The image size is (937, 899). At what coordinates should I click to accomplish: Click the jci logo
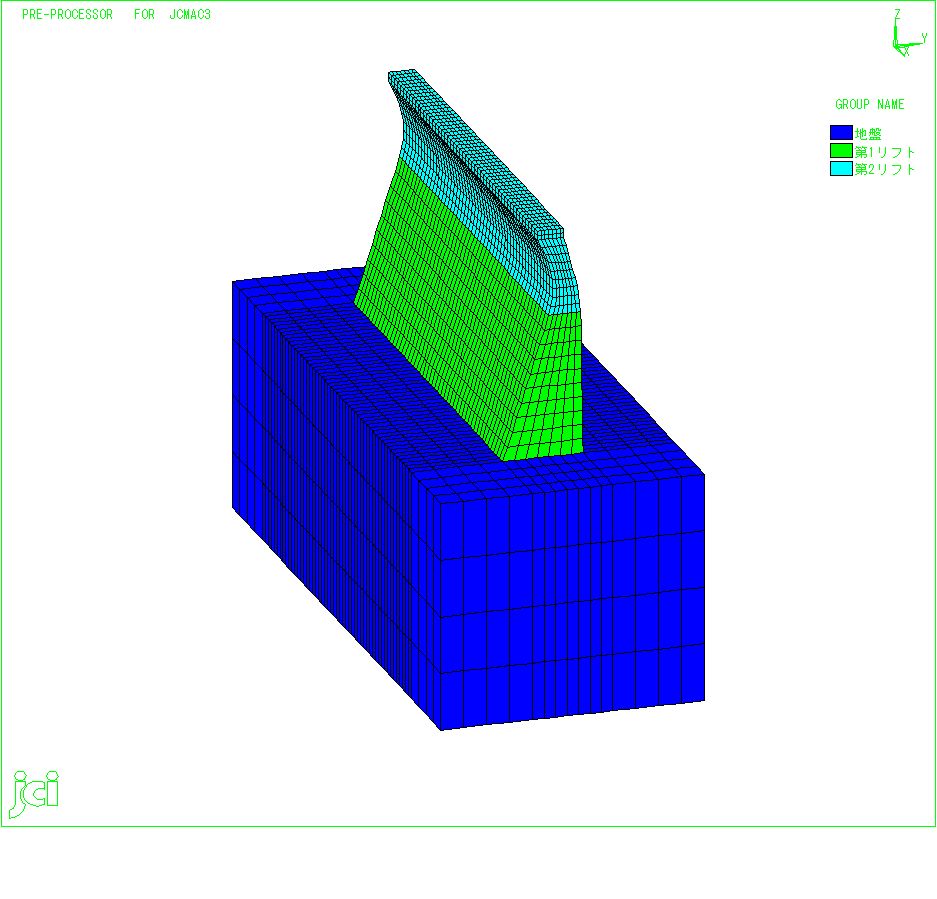[34, 794]
